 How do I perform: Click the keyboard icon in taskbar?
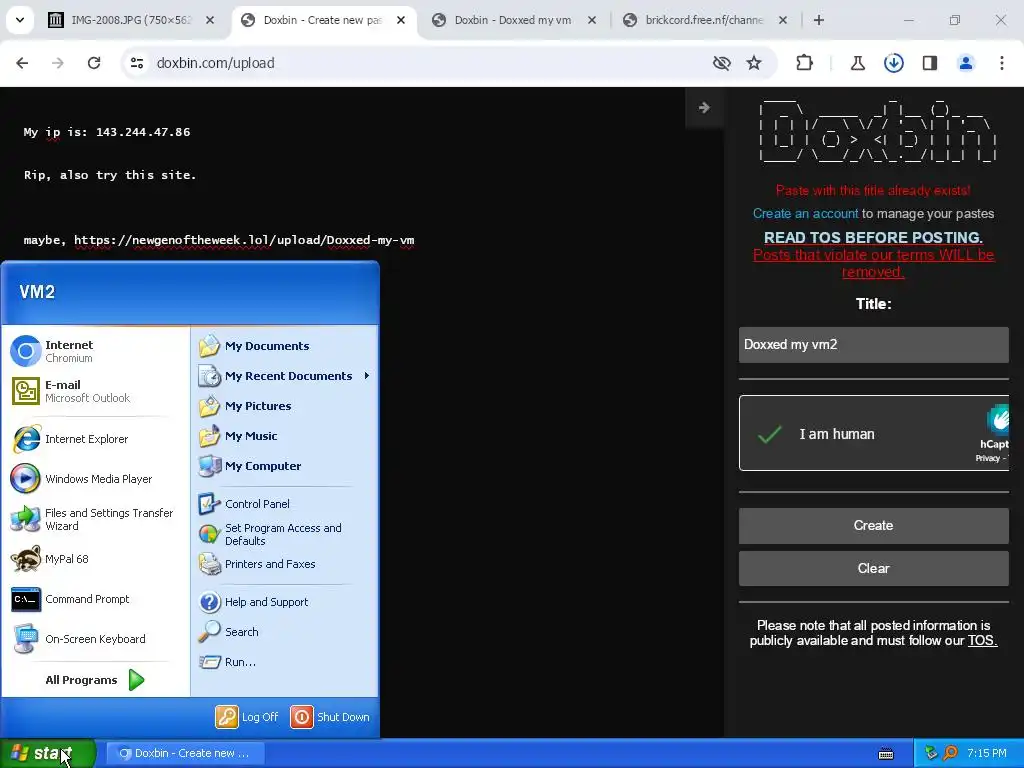coord(886,754)
